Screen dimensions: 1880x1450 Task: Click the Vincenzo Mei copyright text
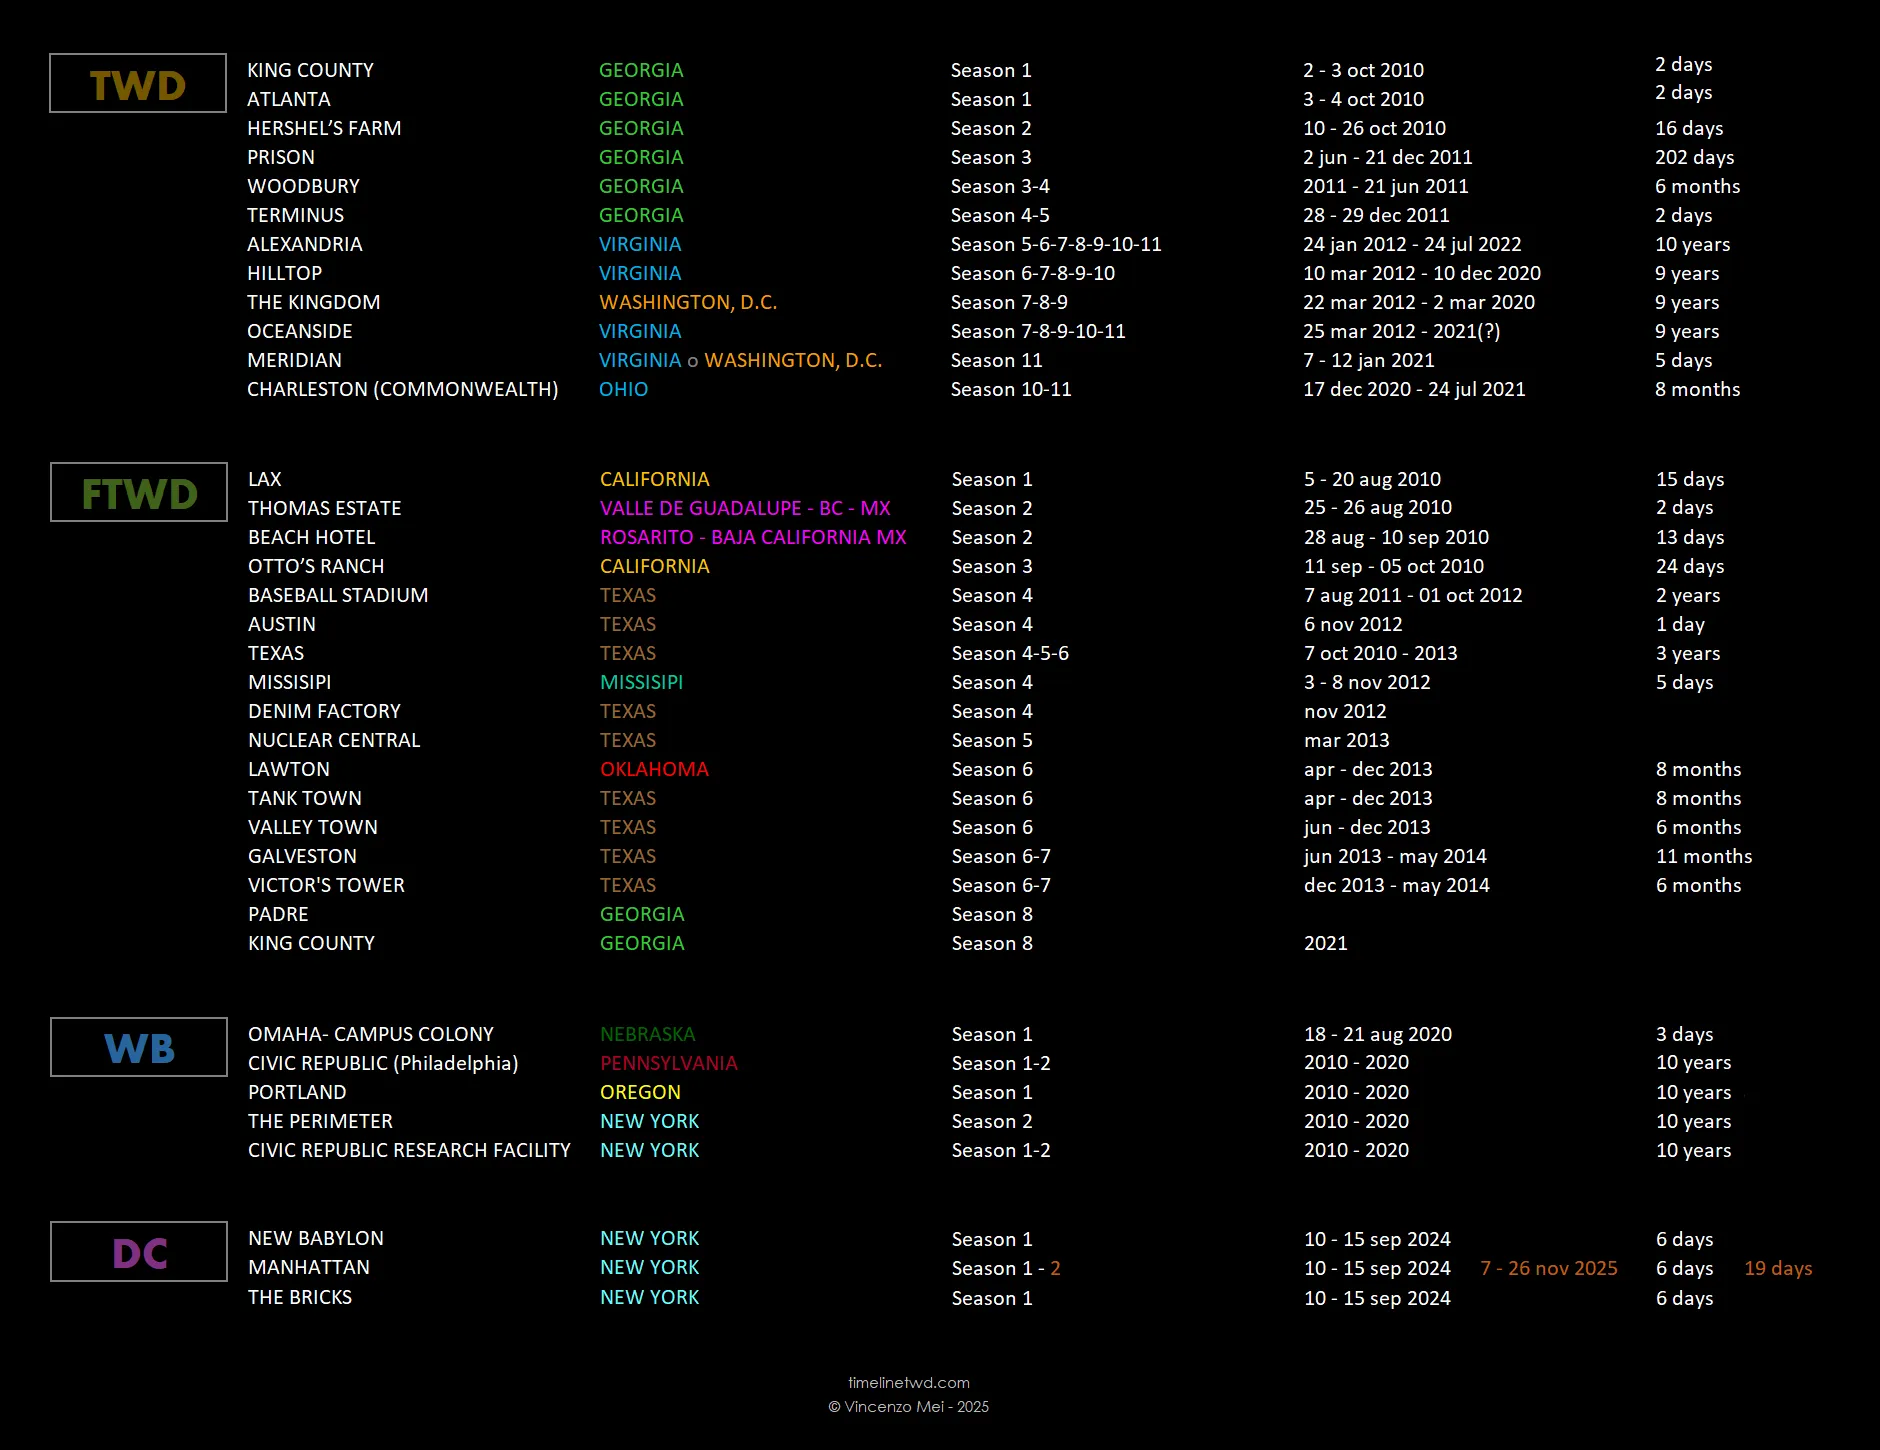[x=908, y=1407]
